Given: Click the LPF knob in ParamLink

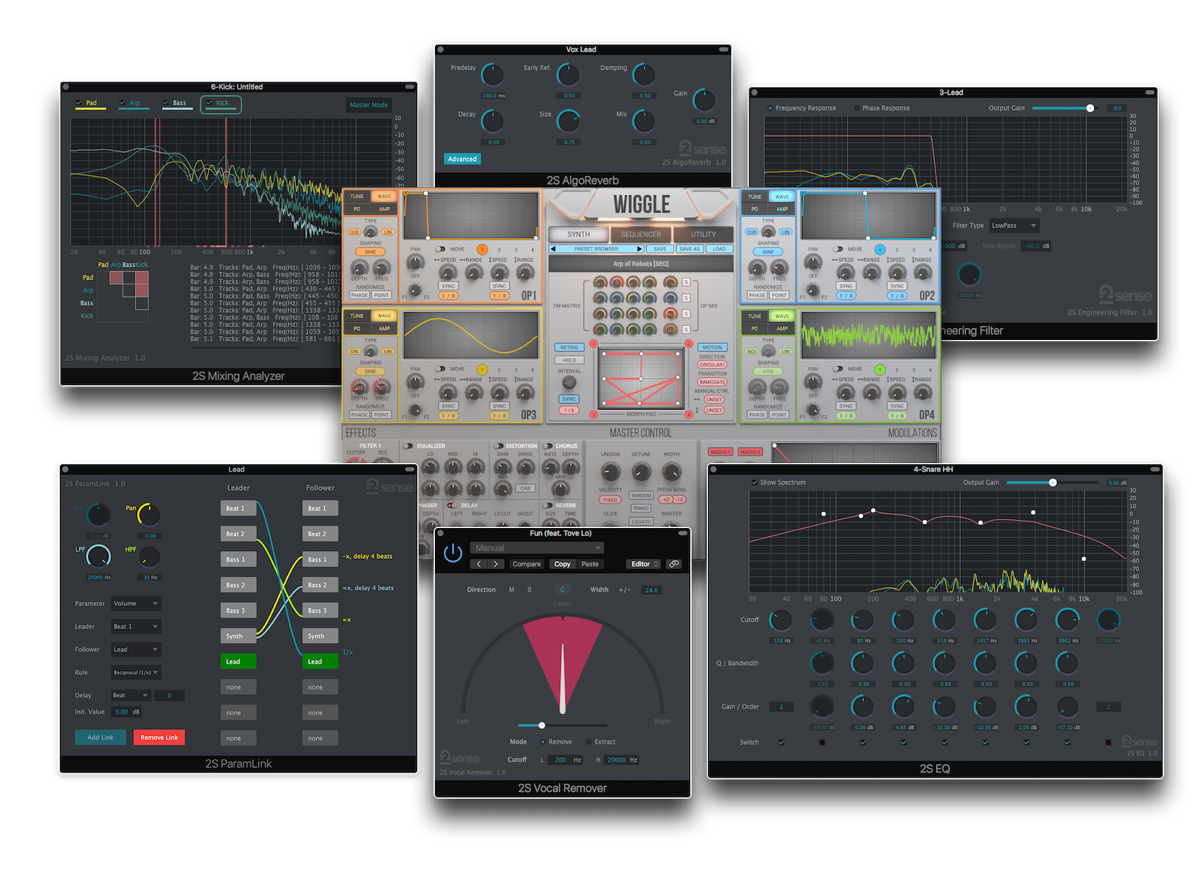Looking at the screenshot, I should tap(98, 557).
